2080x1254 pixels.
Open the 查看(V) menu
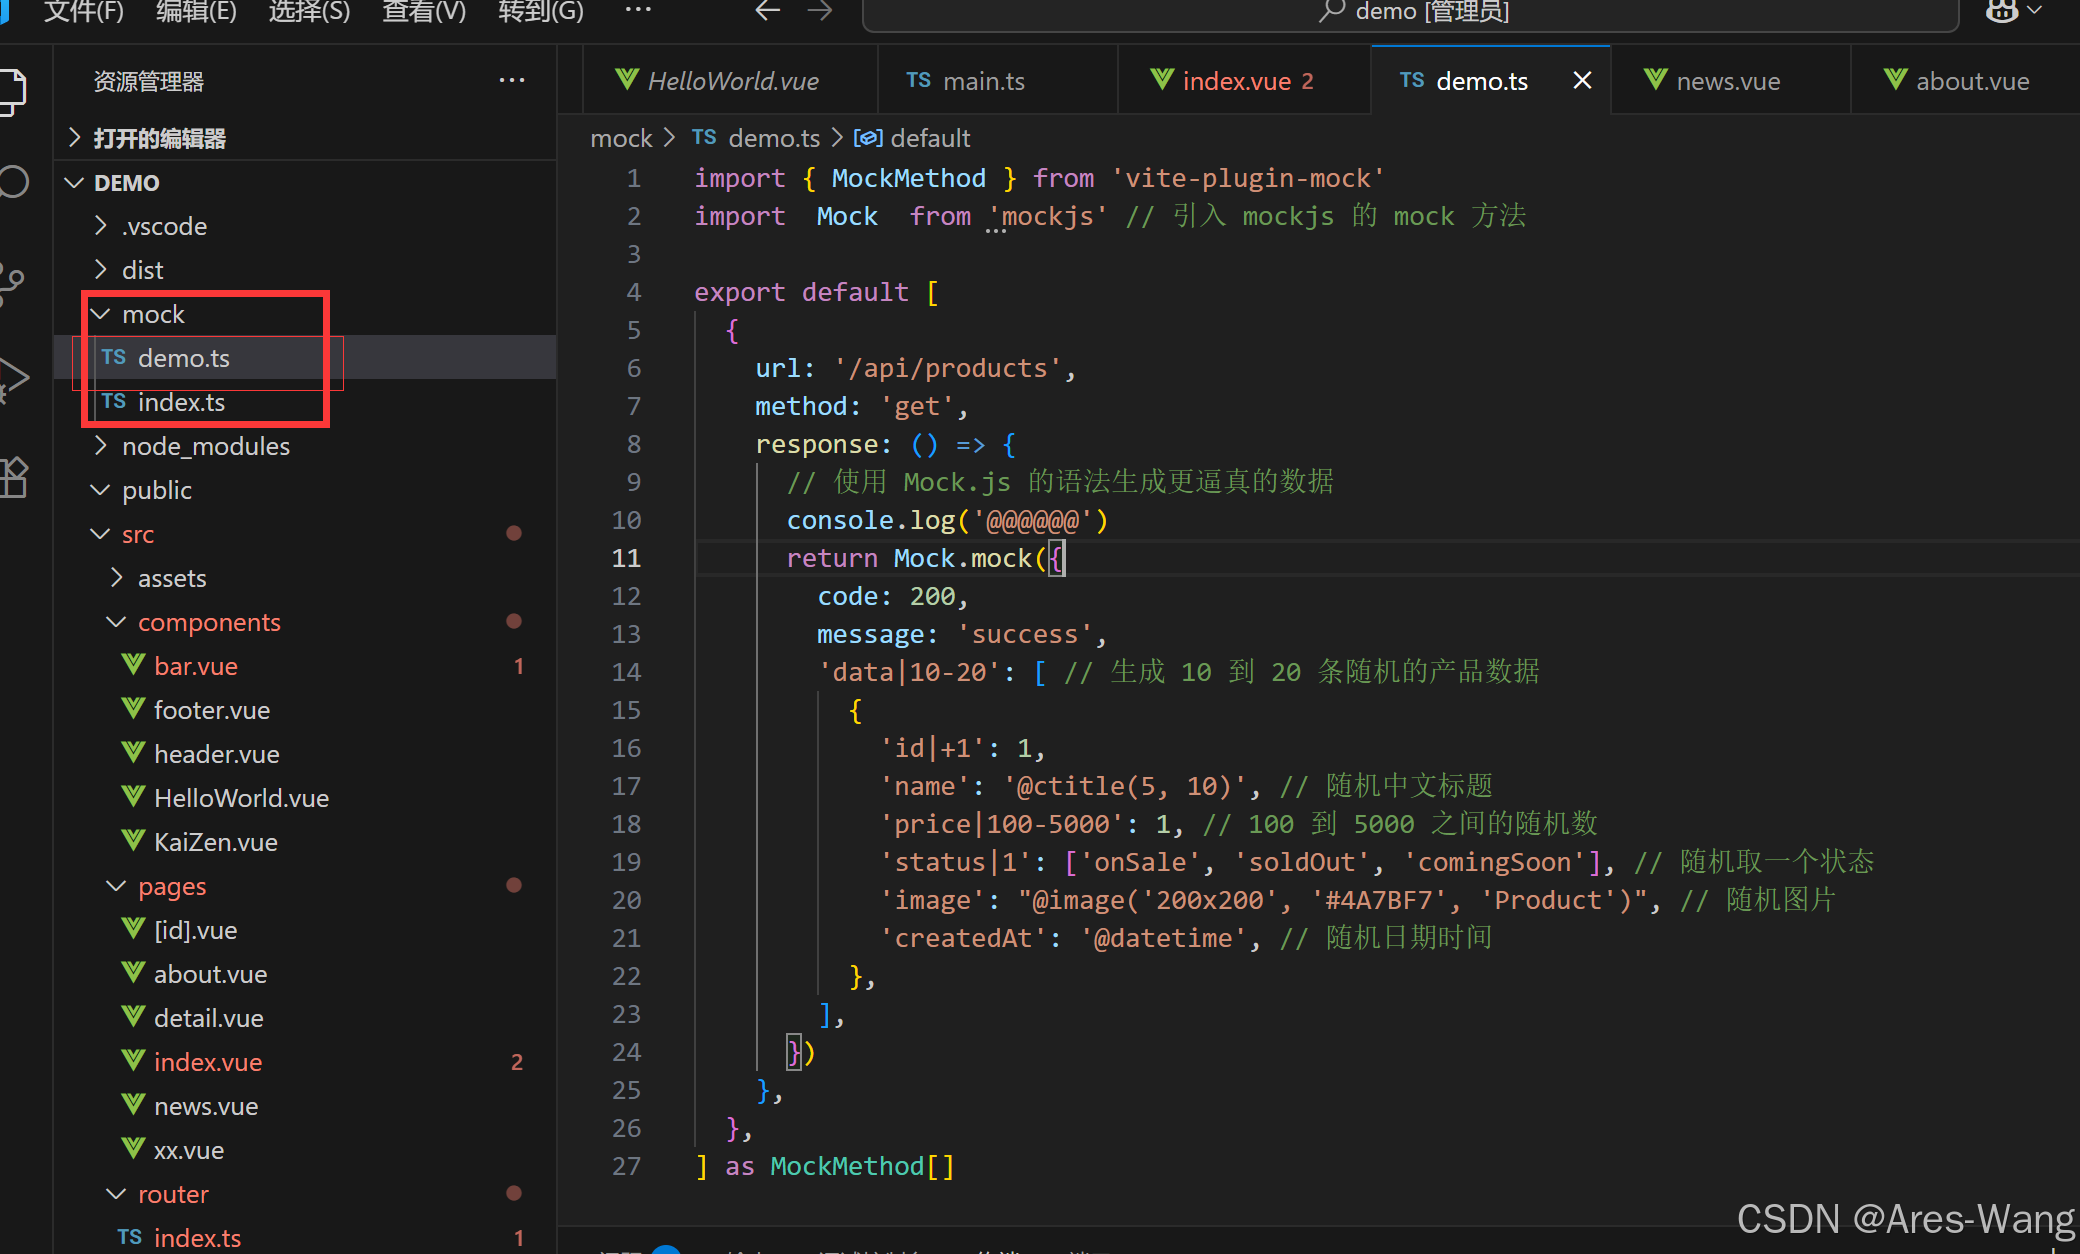[x=424, y=12]
